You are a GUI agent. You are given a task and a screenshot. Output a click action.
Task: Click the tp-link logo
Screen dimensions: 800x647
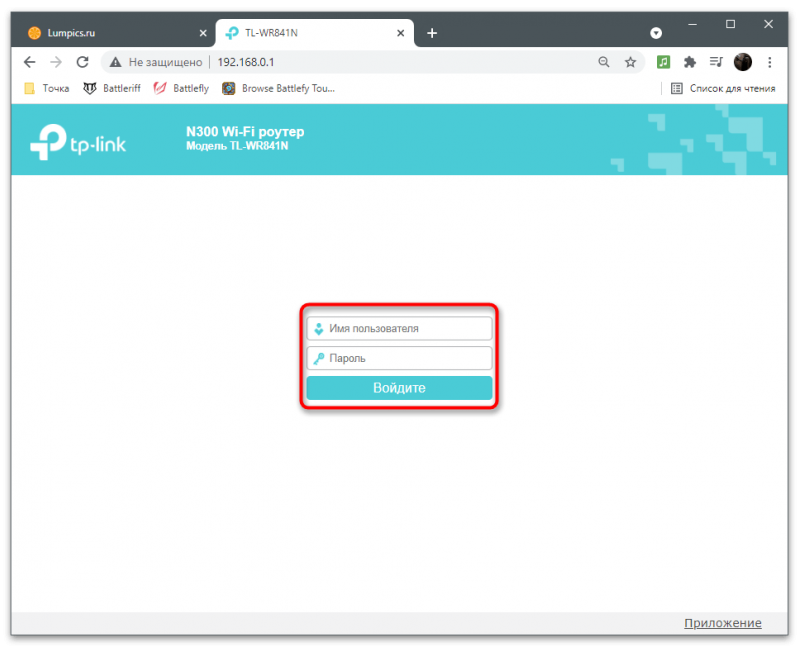coord(78,142)
